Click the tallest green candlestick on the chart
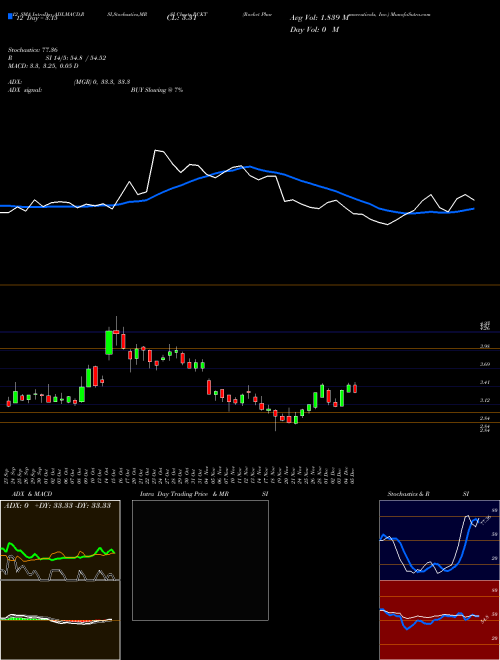The width and height of the screenshot is (500, 660). click(109, 343)
